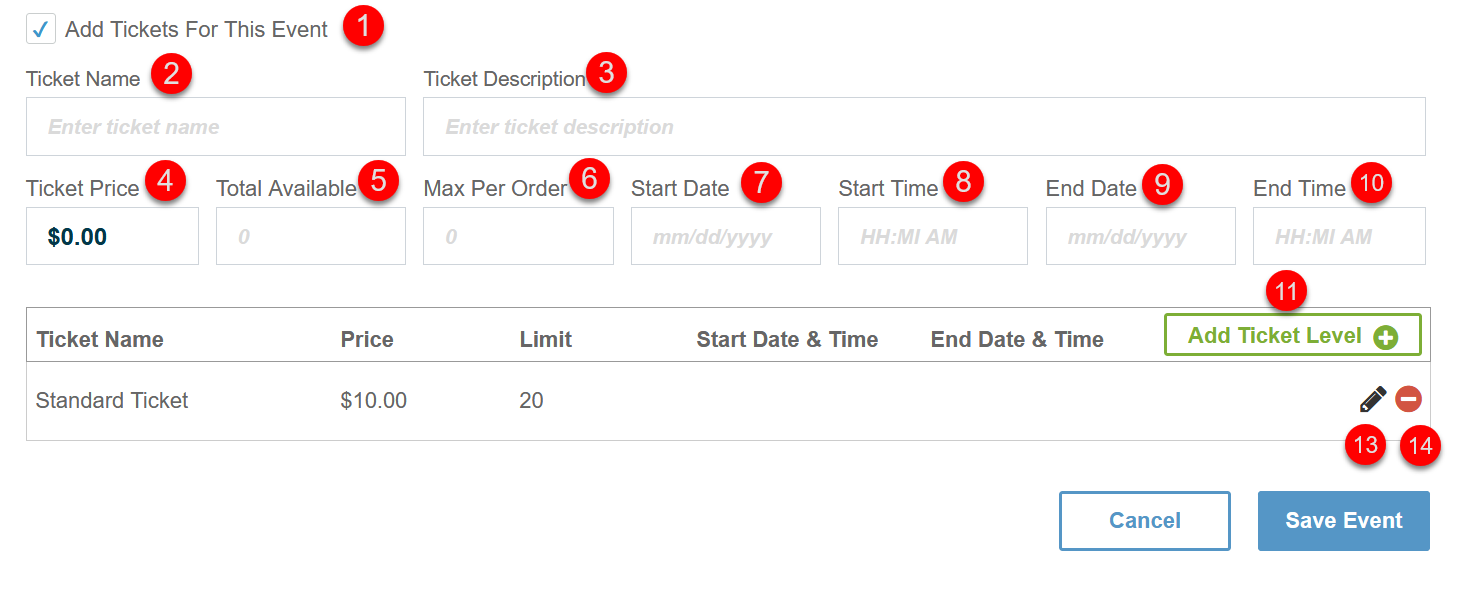Screen dimensions: 1457x590
Task: Click into the Ticket Description field
Action: click(924, 126)
